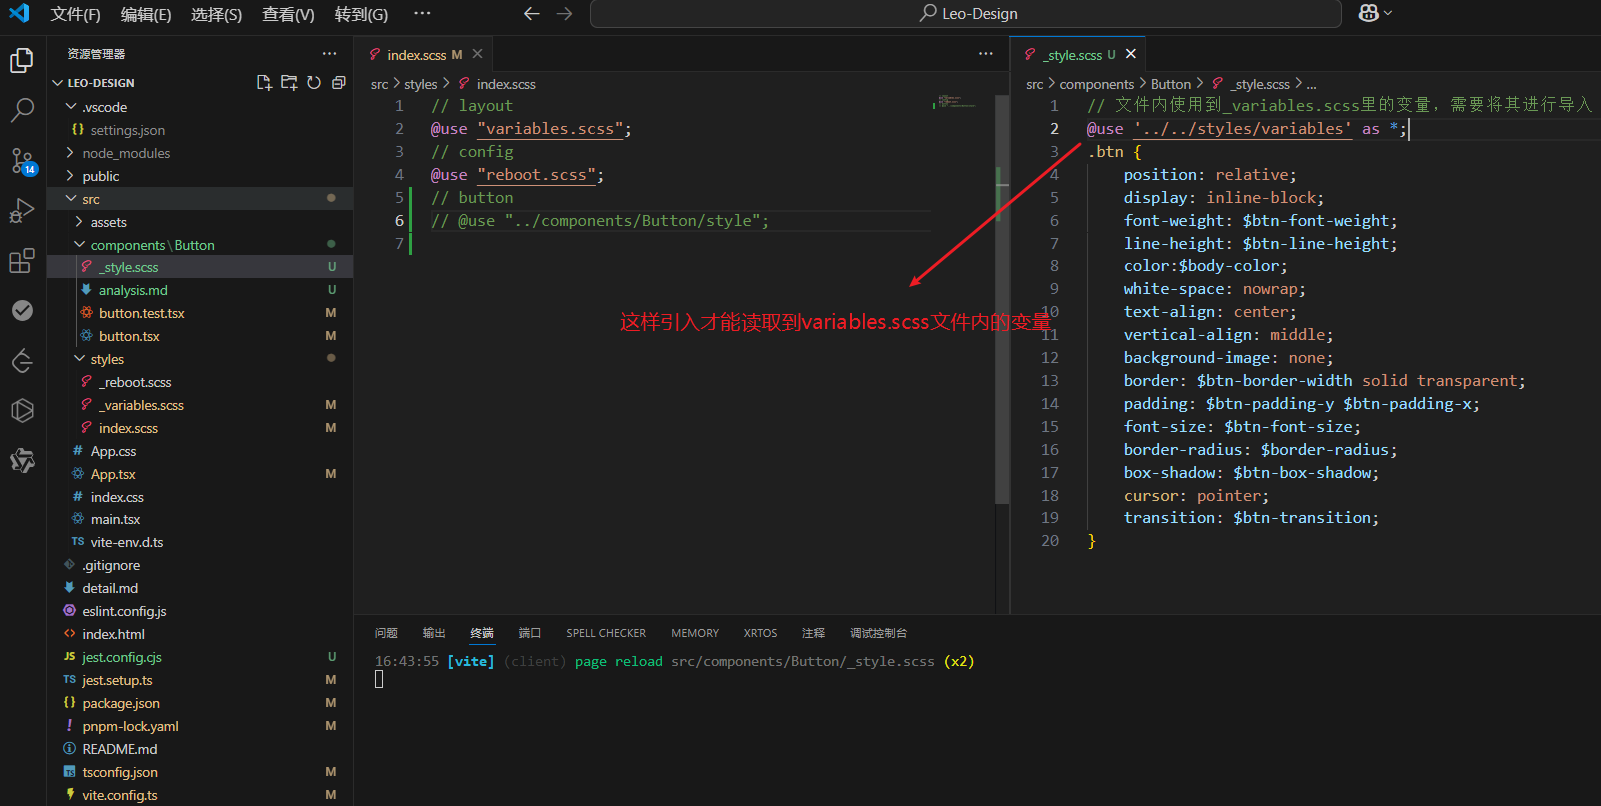Collapse all folders in explorer
Screen dimensions: 1601x806
coord(339,83)
